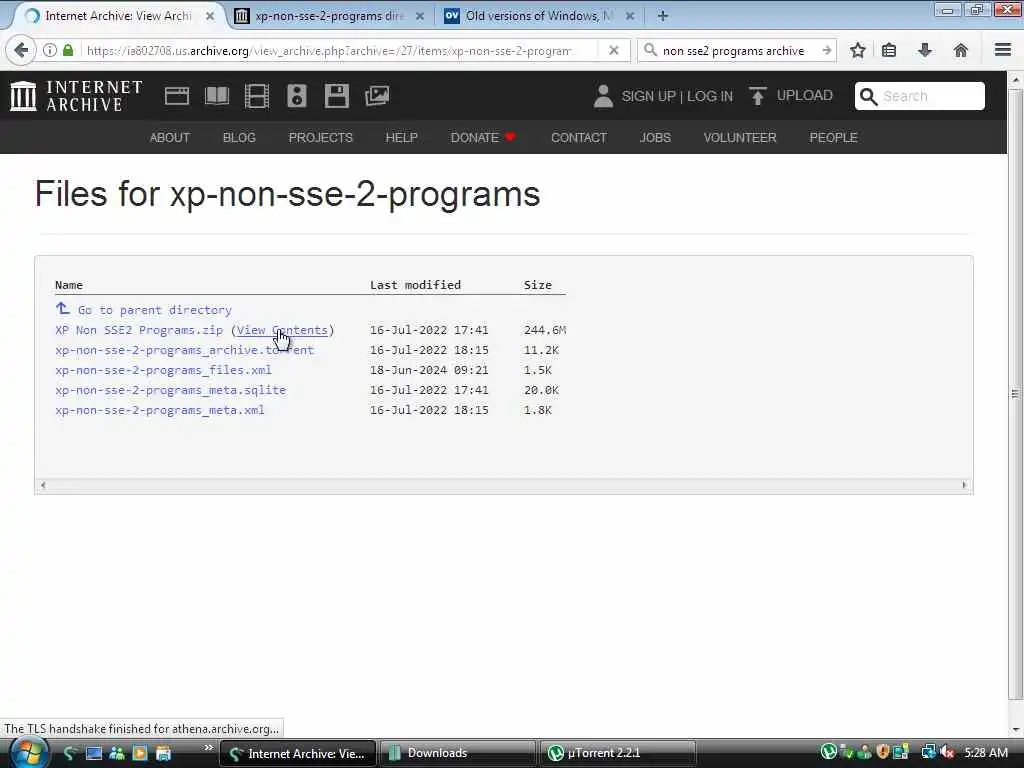Open the BLOG menu item
Viewport: 1024px width, 768px height.
(x=239, y=138)
